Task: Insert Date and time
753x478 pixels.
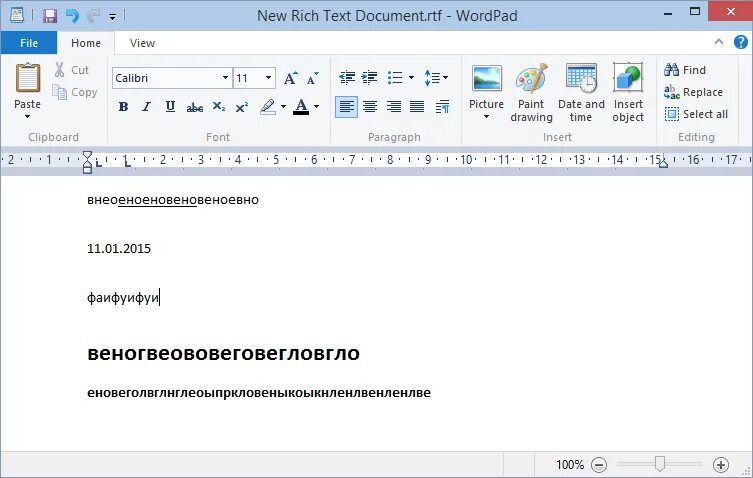Action: [581, 92]
